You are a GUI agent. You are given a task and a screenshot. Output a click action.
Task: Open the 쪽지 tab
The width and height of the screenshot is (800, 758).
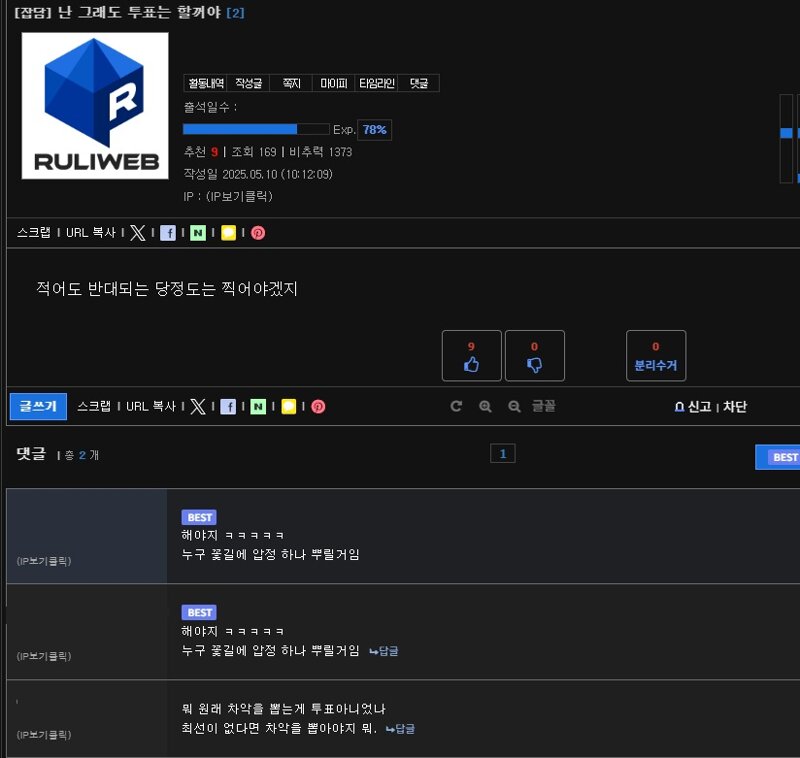pos(291,83)
